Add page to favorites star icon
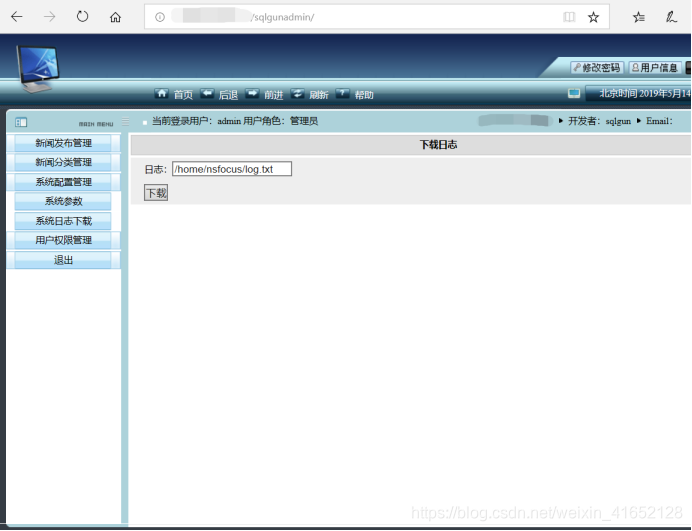The width and height of the screenshot is (692, 531). click(593, 17)
